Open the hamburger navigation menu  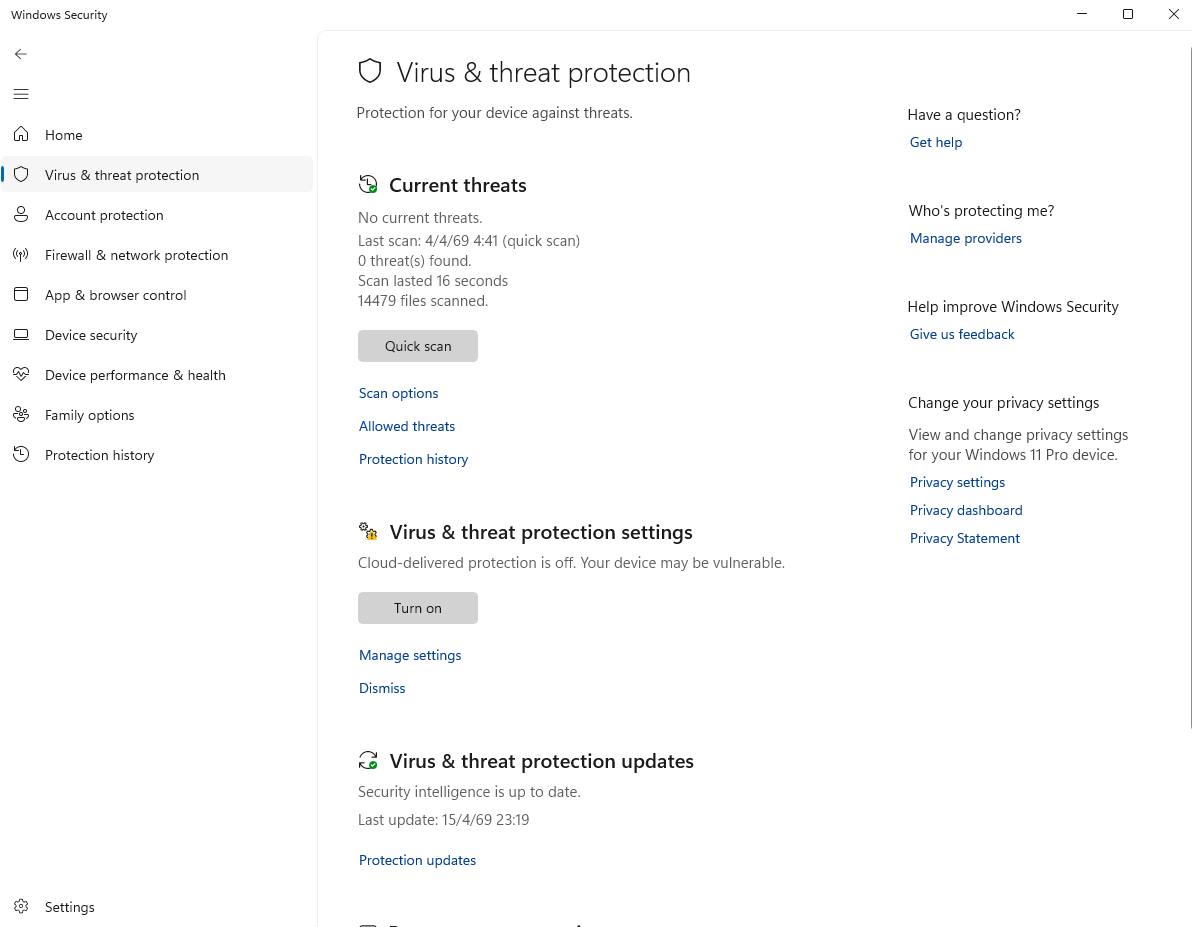tap(21, 94)
